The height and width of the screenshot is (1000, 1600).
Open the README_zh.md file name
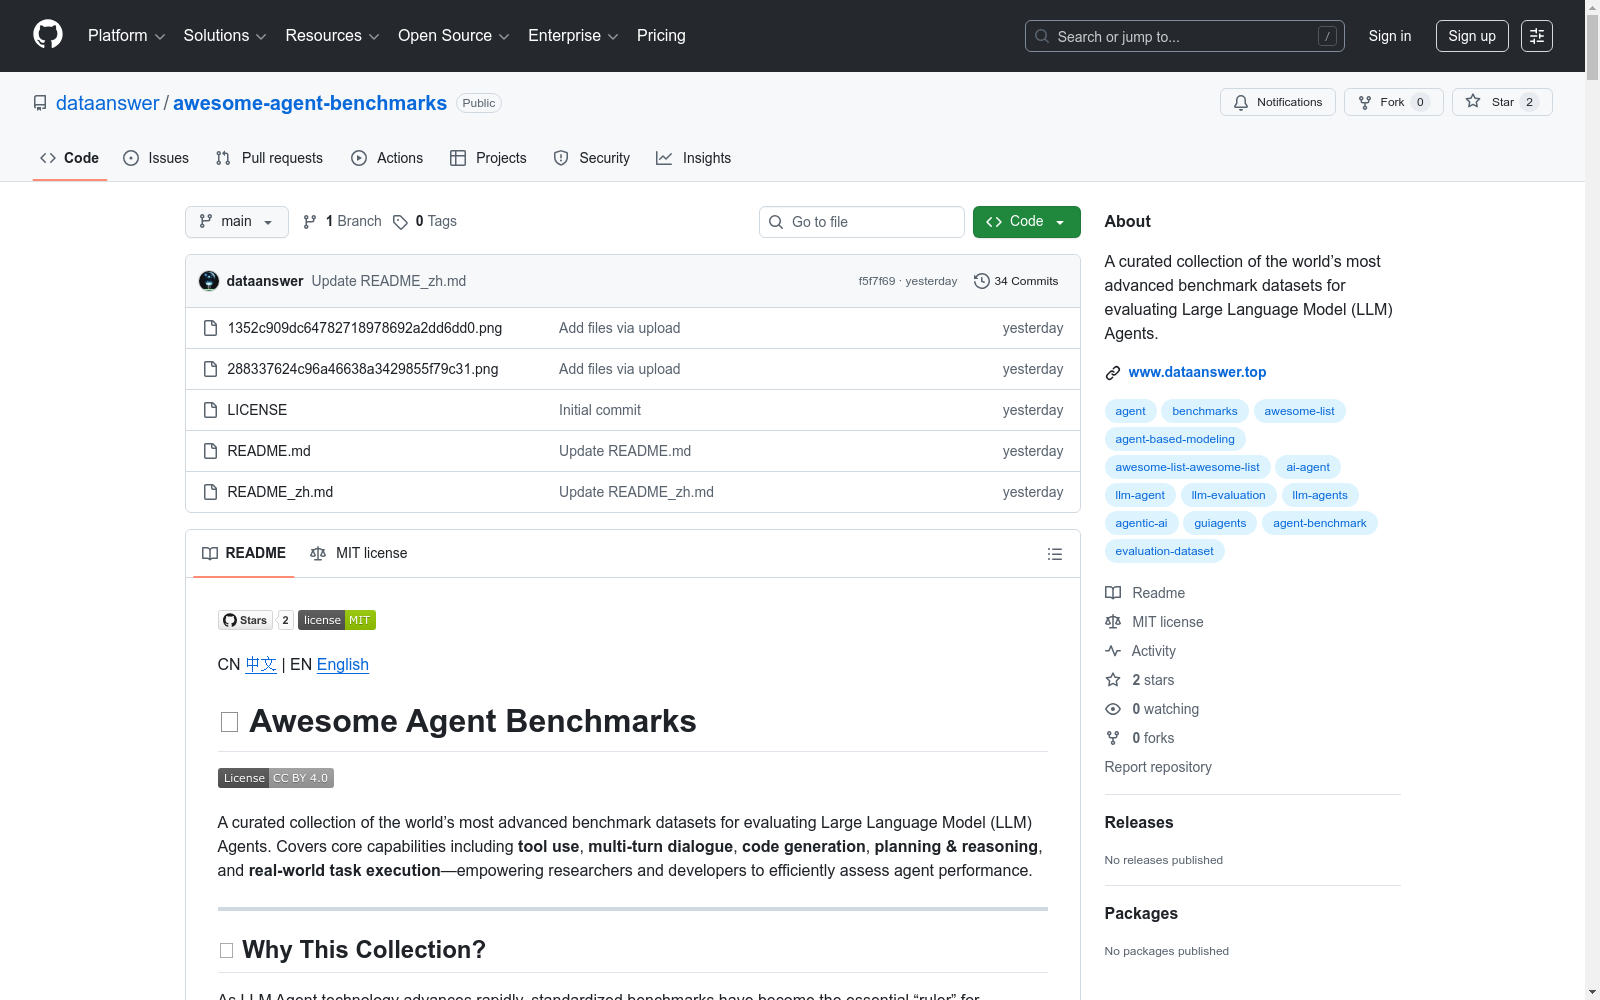(x=280, y=492)
